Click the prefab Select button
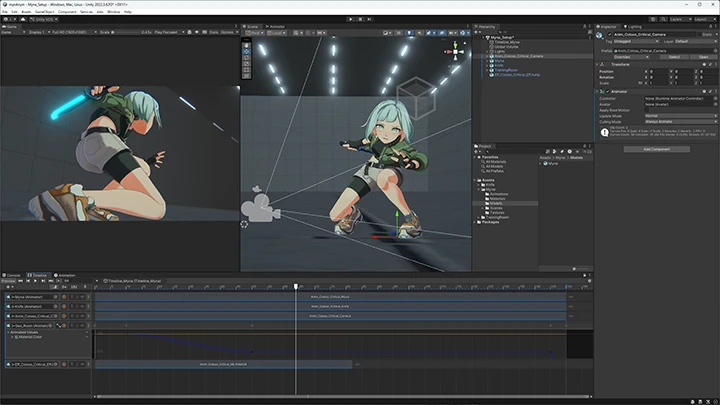This screenshot has width=720, height=405. click(x=674, y=57)
